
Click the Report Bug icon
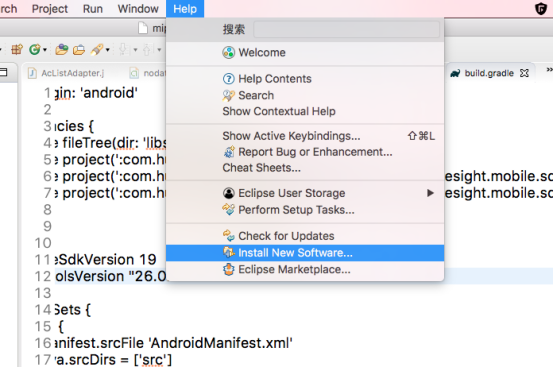click(229, 152)
